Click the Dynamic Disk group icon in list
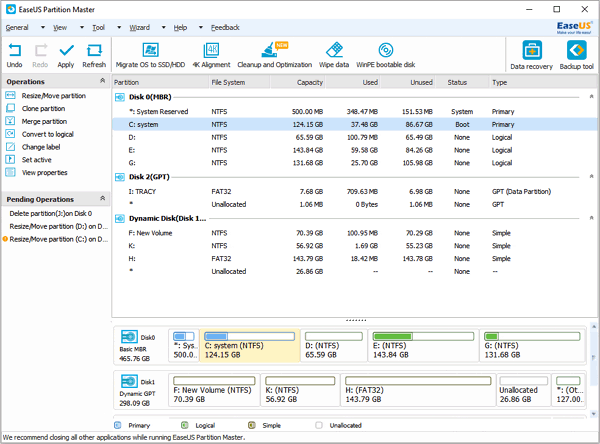The image size is (600, 444). pyautogui.click(x=120, y=219)
